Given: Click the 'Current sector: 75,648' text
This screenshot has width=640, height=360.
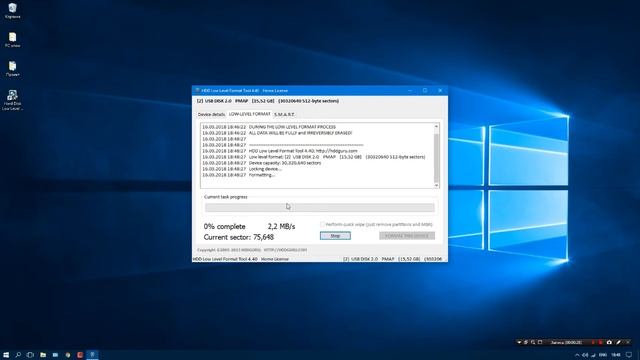Looking at the screenshot, I should [239, 237].
